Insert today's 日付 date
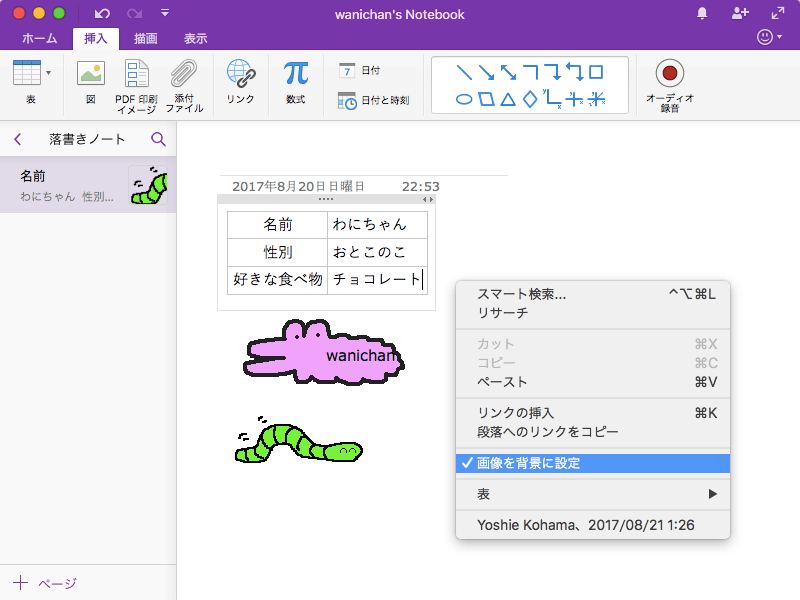This screenshot has height=600, width=800. [x=360, y=70]
